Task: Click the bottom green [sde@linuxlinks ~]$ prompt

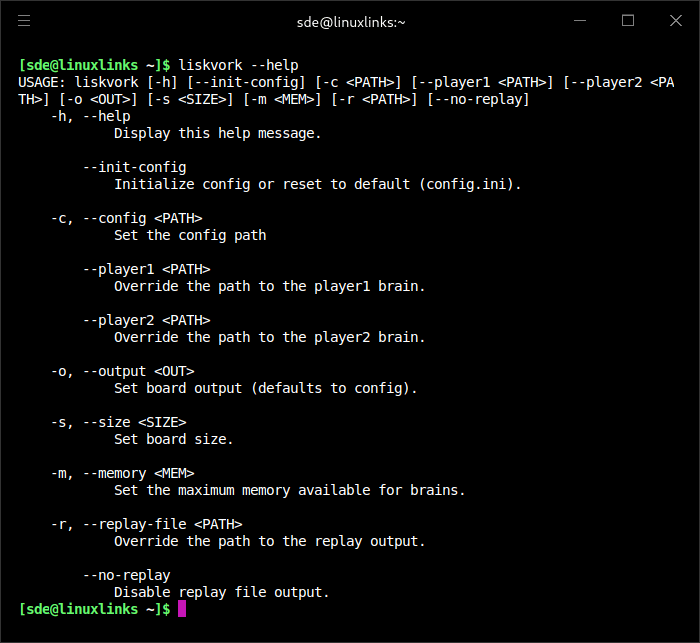Action: coord(94,609)
